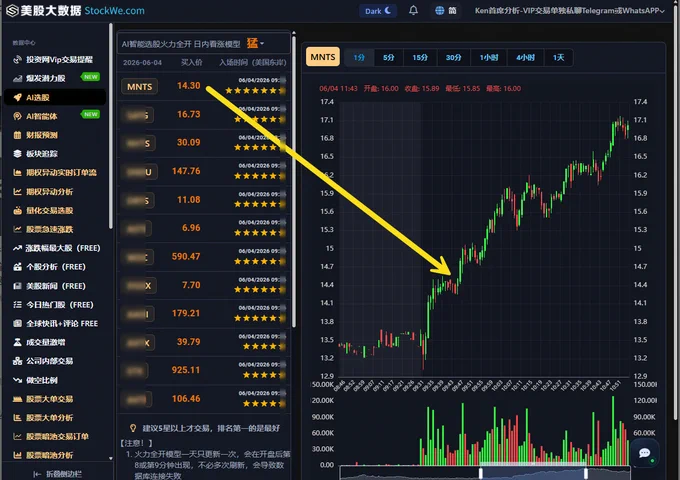Expand the Ken首席分析 account dropdown

click(x=569, y=11)
